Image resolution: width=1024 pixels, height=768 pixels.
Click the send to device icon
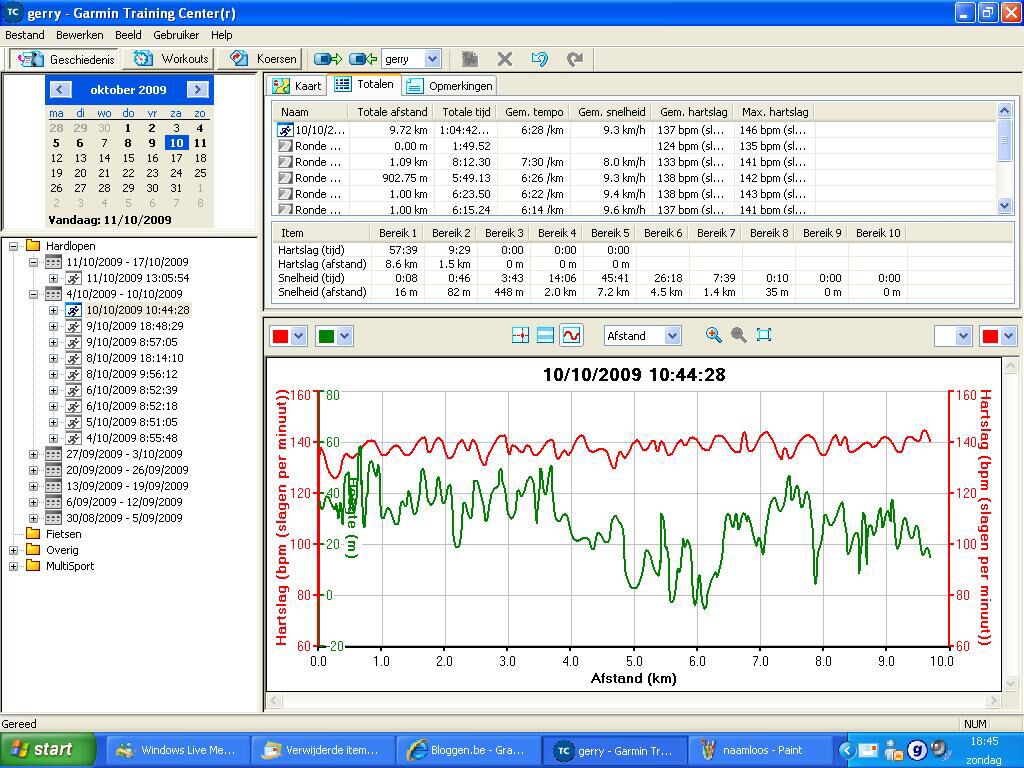327,59
